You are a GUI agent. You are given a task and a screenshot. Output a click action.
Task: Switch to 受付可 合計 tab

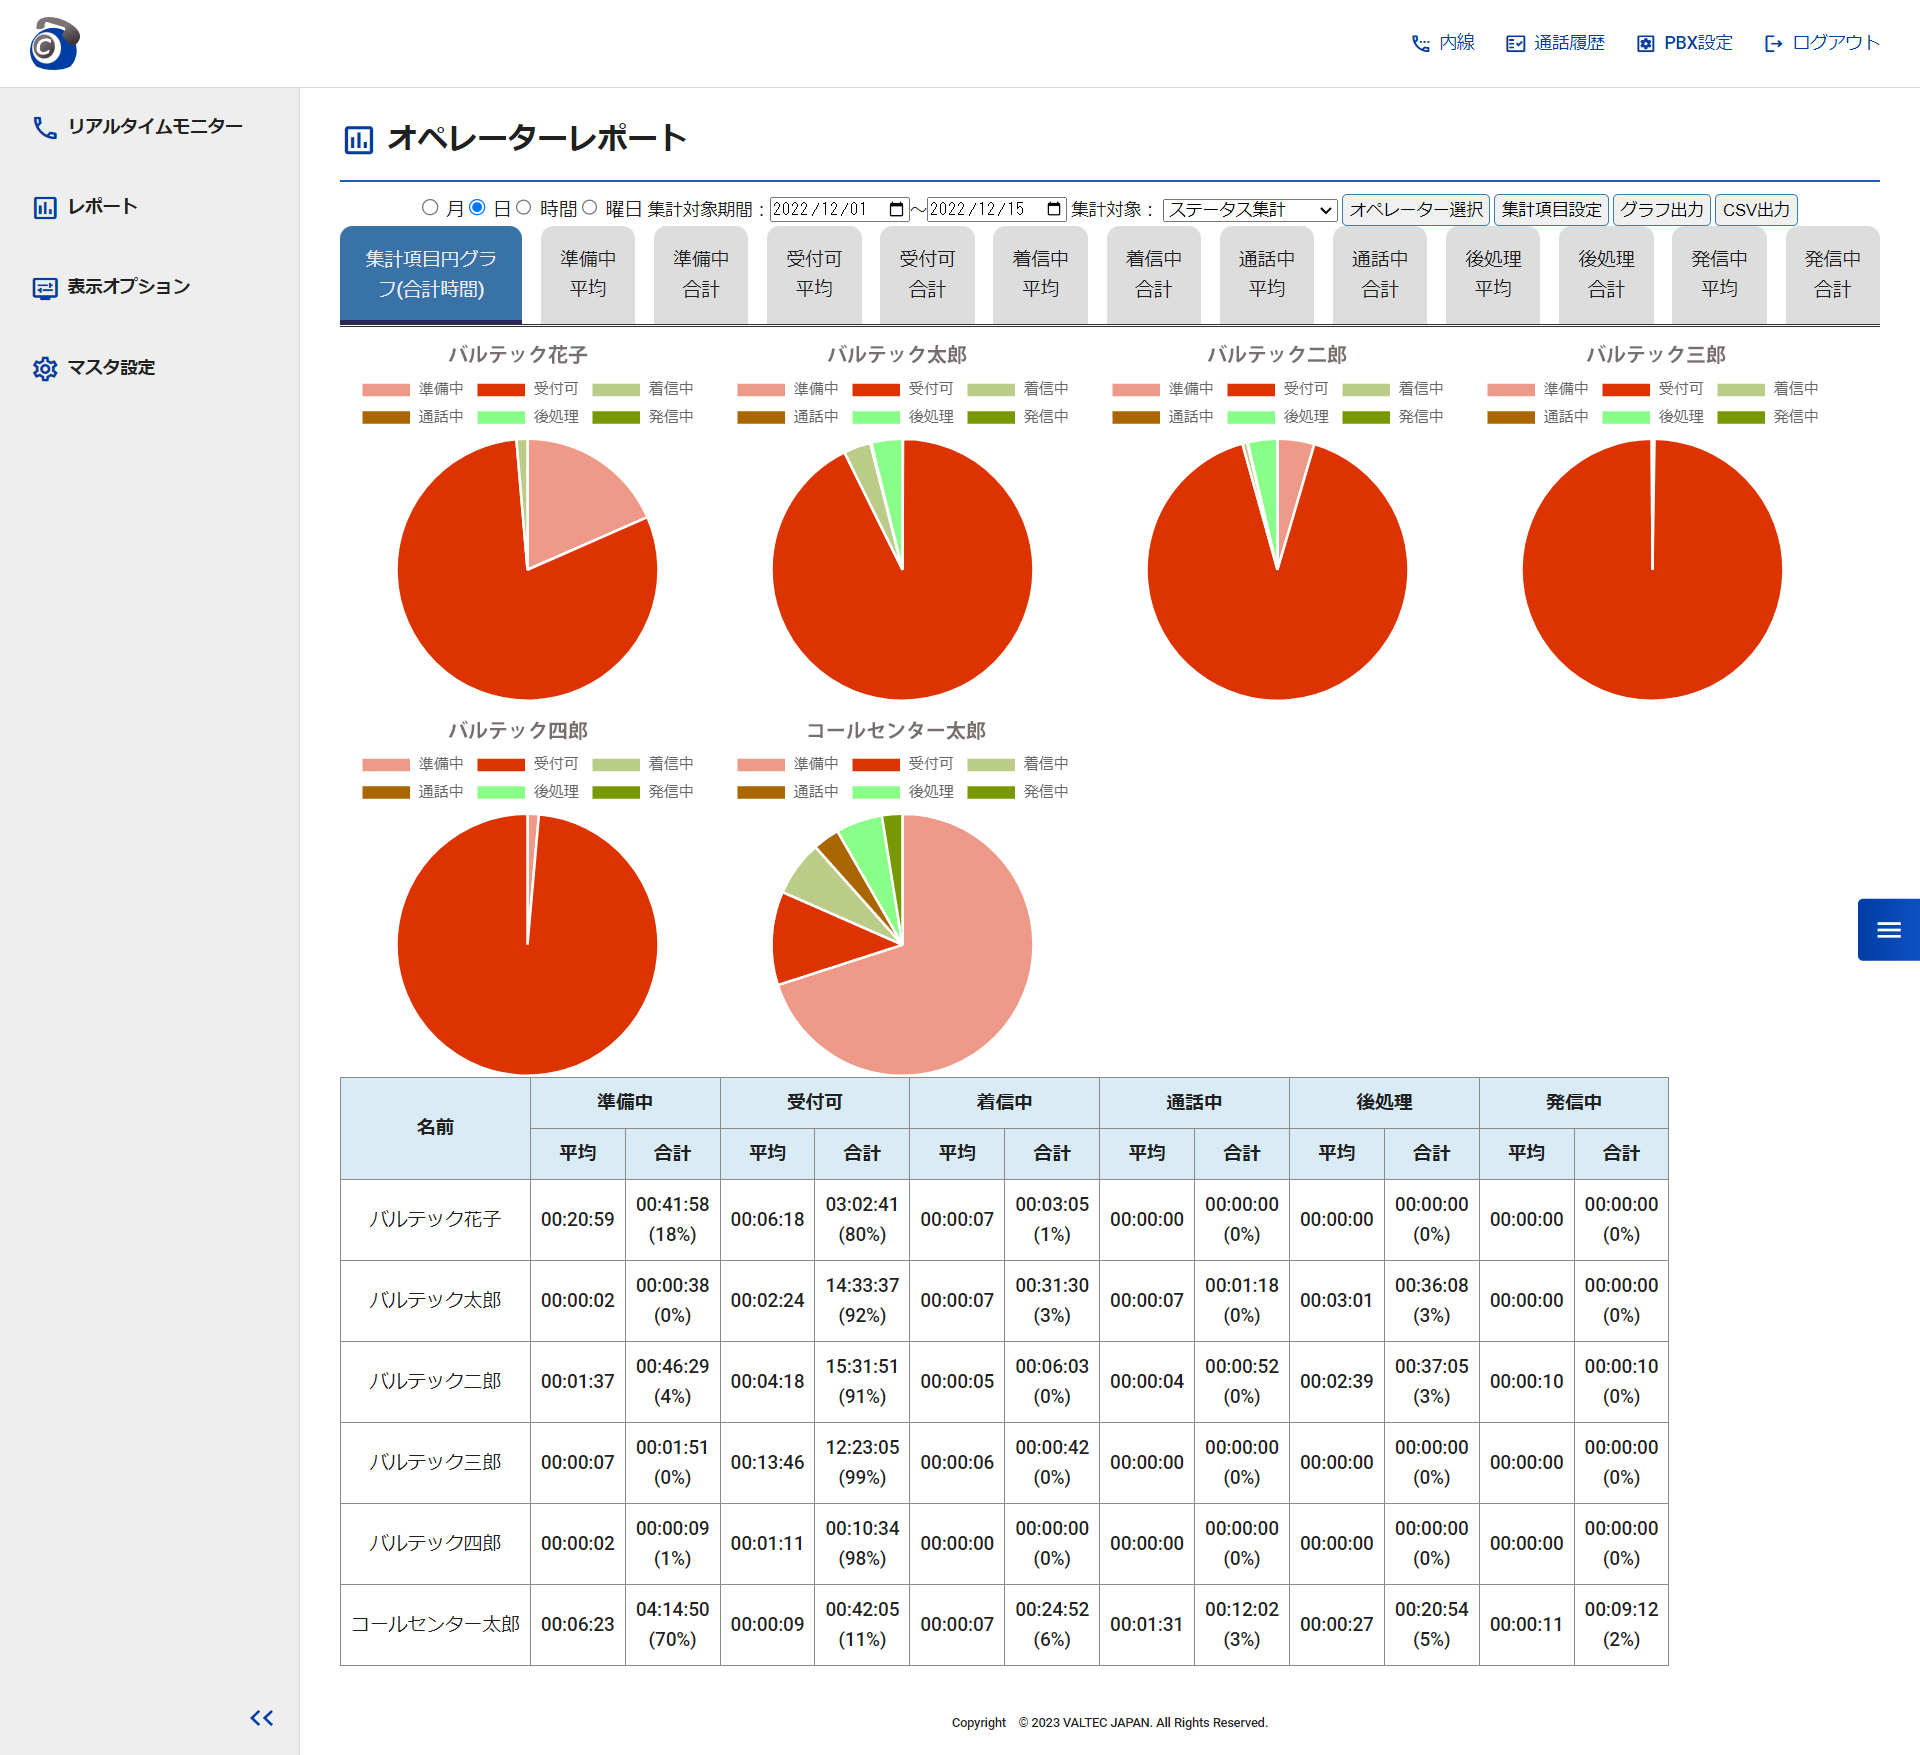(927, 274)
